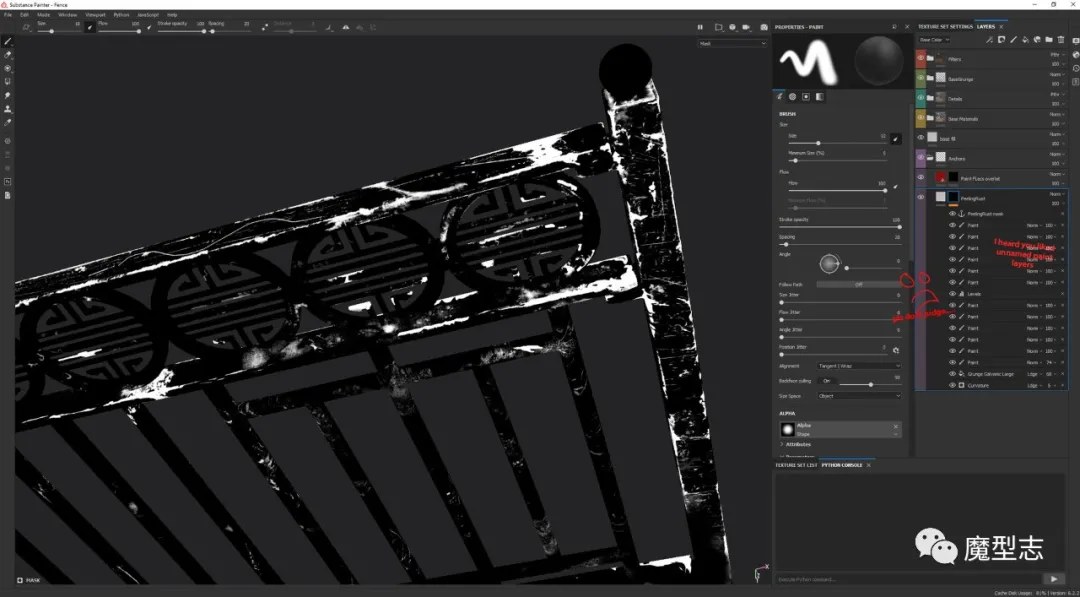Open Stencil tab icon in Properties panel
This screenshot has height=597, width=1080.
(806, 96)
